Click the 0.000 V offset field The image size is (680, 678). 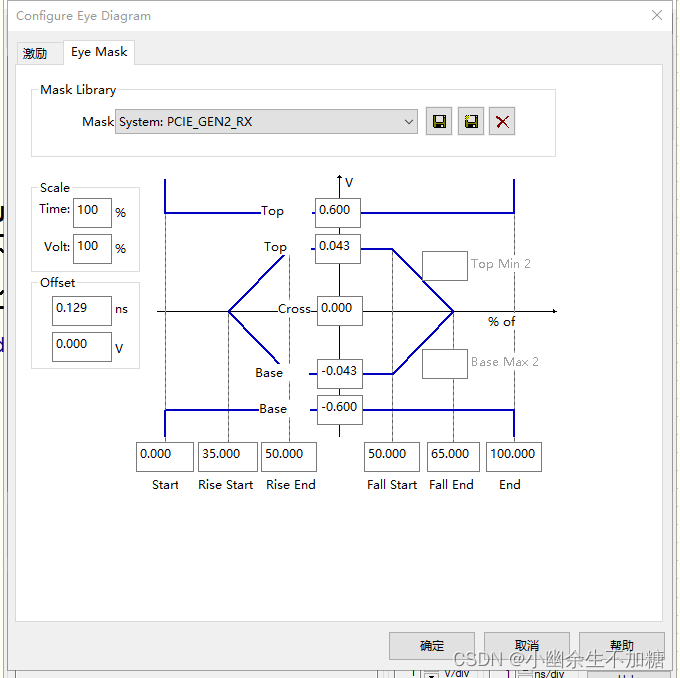[x=82, y=347]
